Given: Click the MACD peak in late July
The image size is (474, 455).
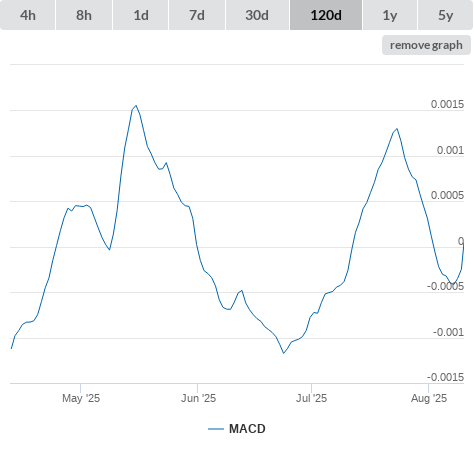Looking at the screenshot, I should [397, 129].
